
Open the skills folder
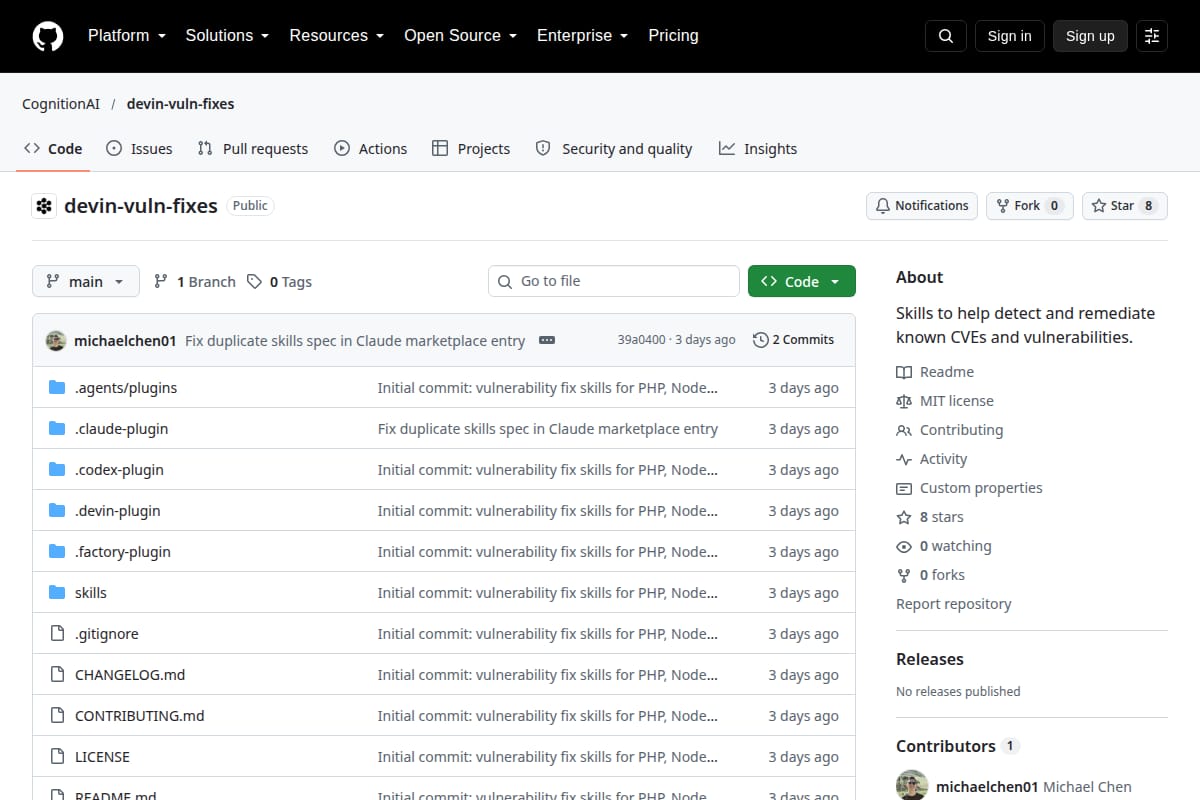tap(91, 593)
